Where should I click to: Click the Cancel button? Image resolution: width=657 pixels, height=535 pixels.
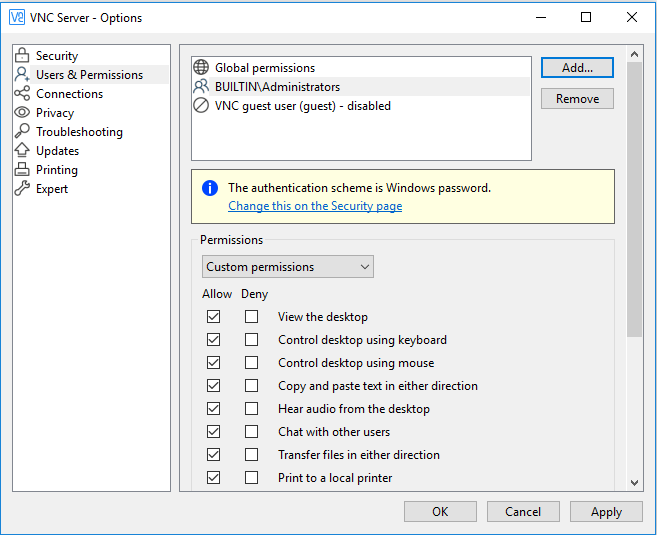pyautogui.click(x=523, y=512)
